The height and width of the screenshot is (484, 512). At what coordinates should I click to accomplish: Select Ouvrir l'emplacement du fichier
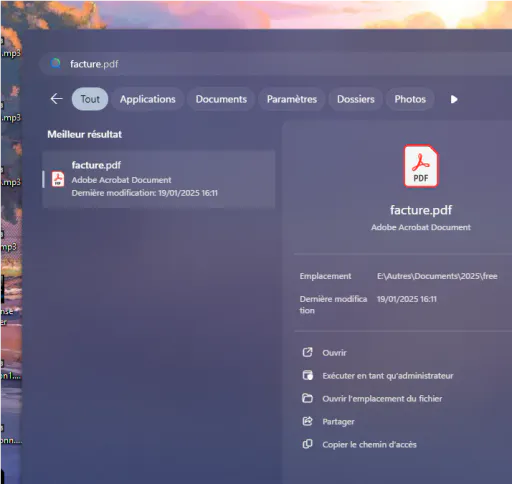(x=382, y=399)
